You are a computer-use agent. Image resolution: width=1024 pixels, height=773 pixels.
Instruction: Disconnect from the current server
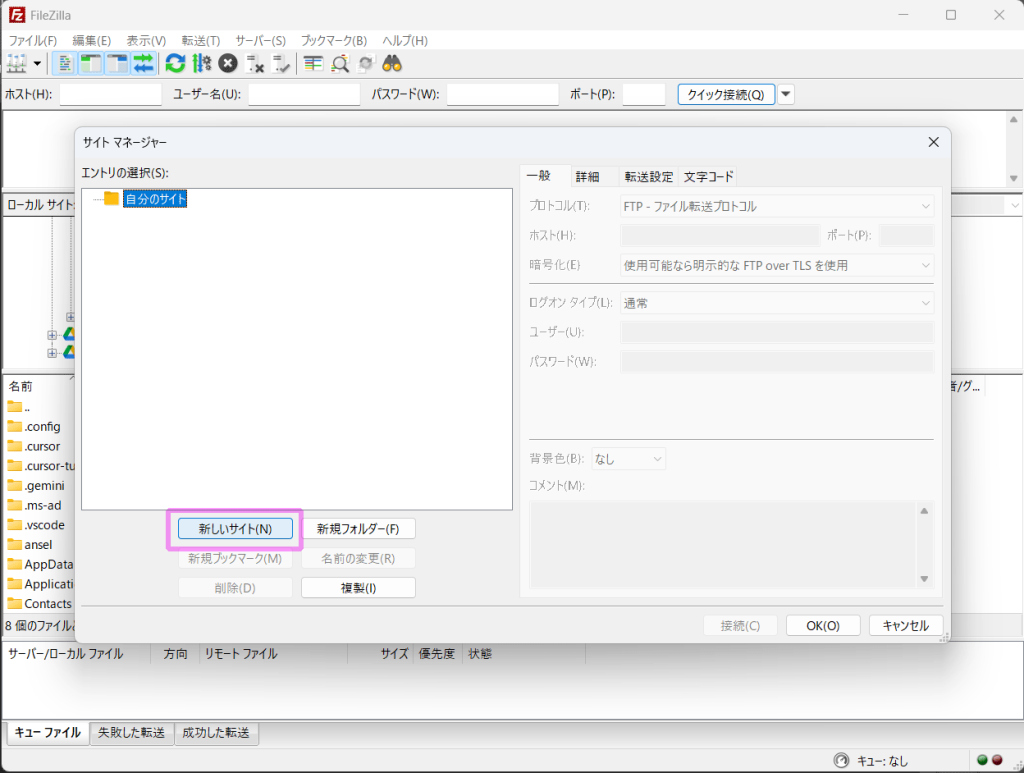tap(254, 64)
